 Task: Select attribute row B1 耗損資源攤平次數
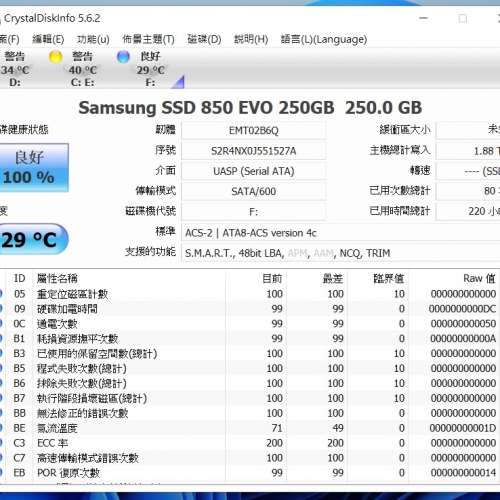click(250, 339)
